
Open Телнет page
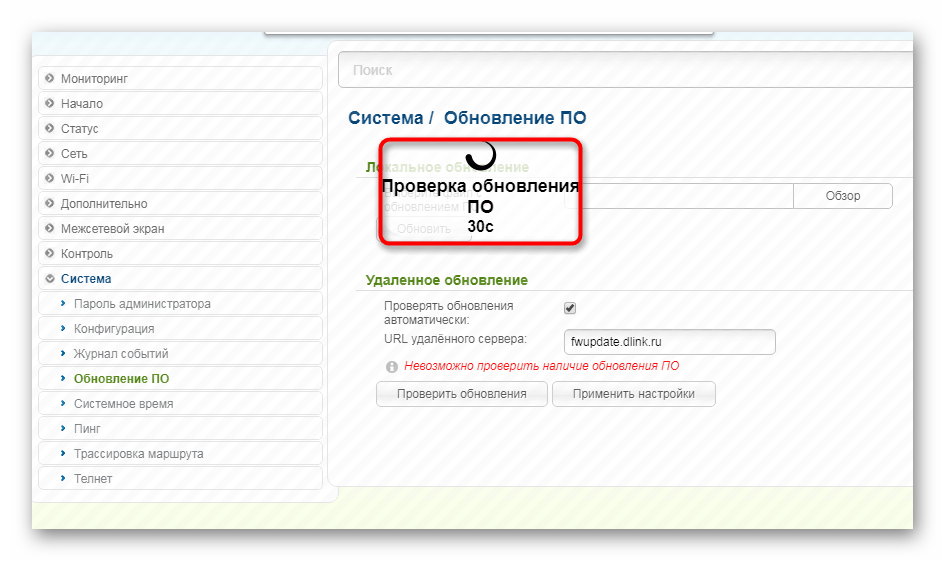180,478
